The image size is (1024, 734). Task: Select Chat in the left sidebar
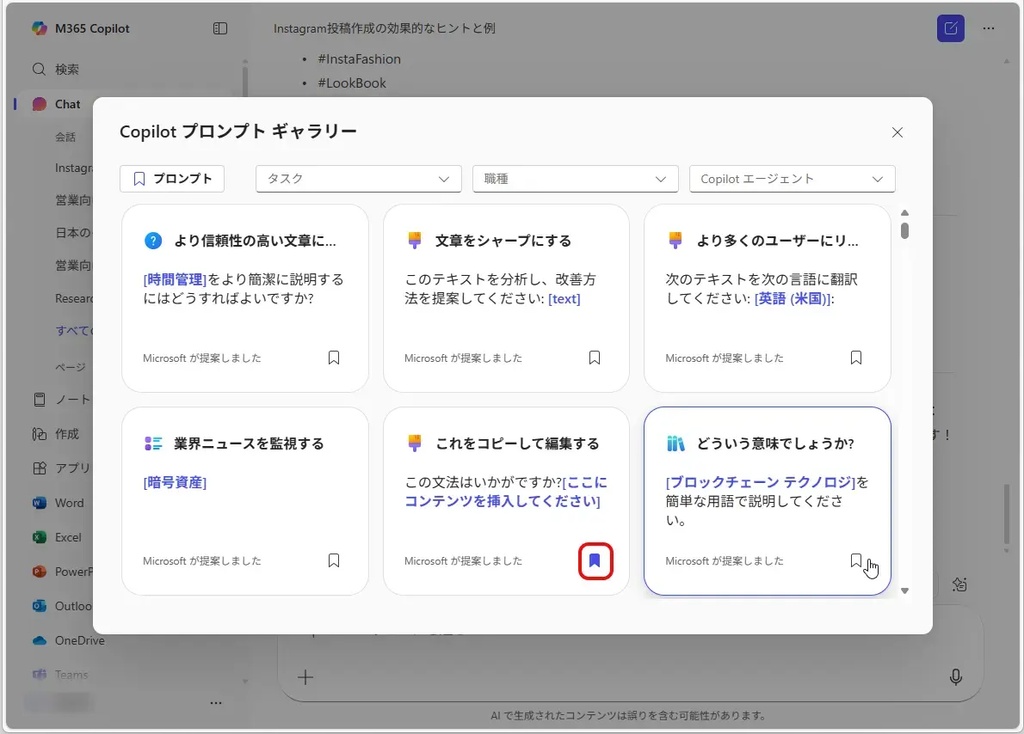(67, 104)
